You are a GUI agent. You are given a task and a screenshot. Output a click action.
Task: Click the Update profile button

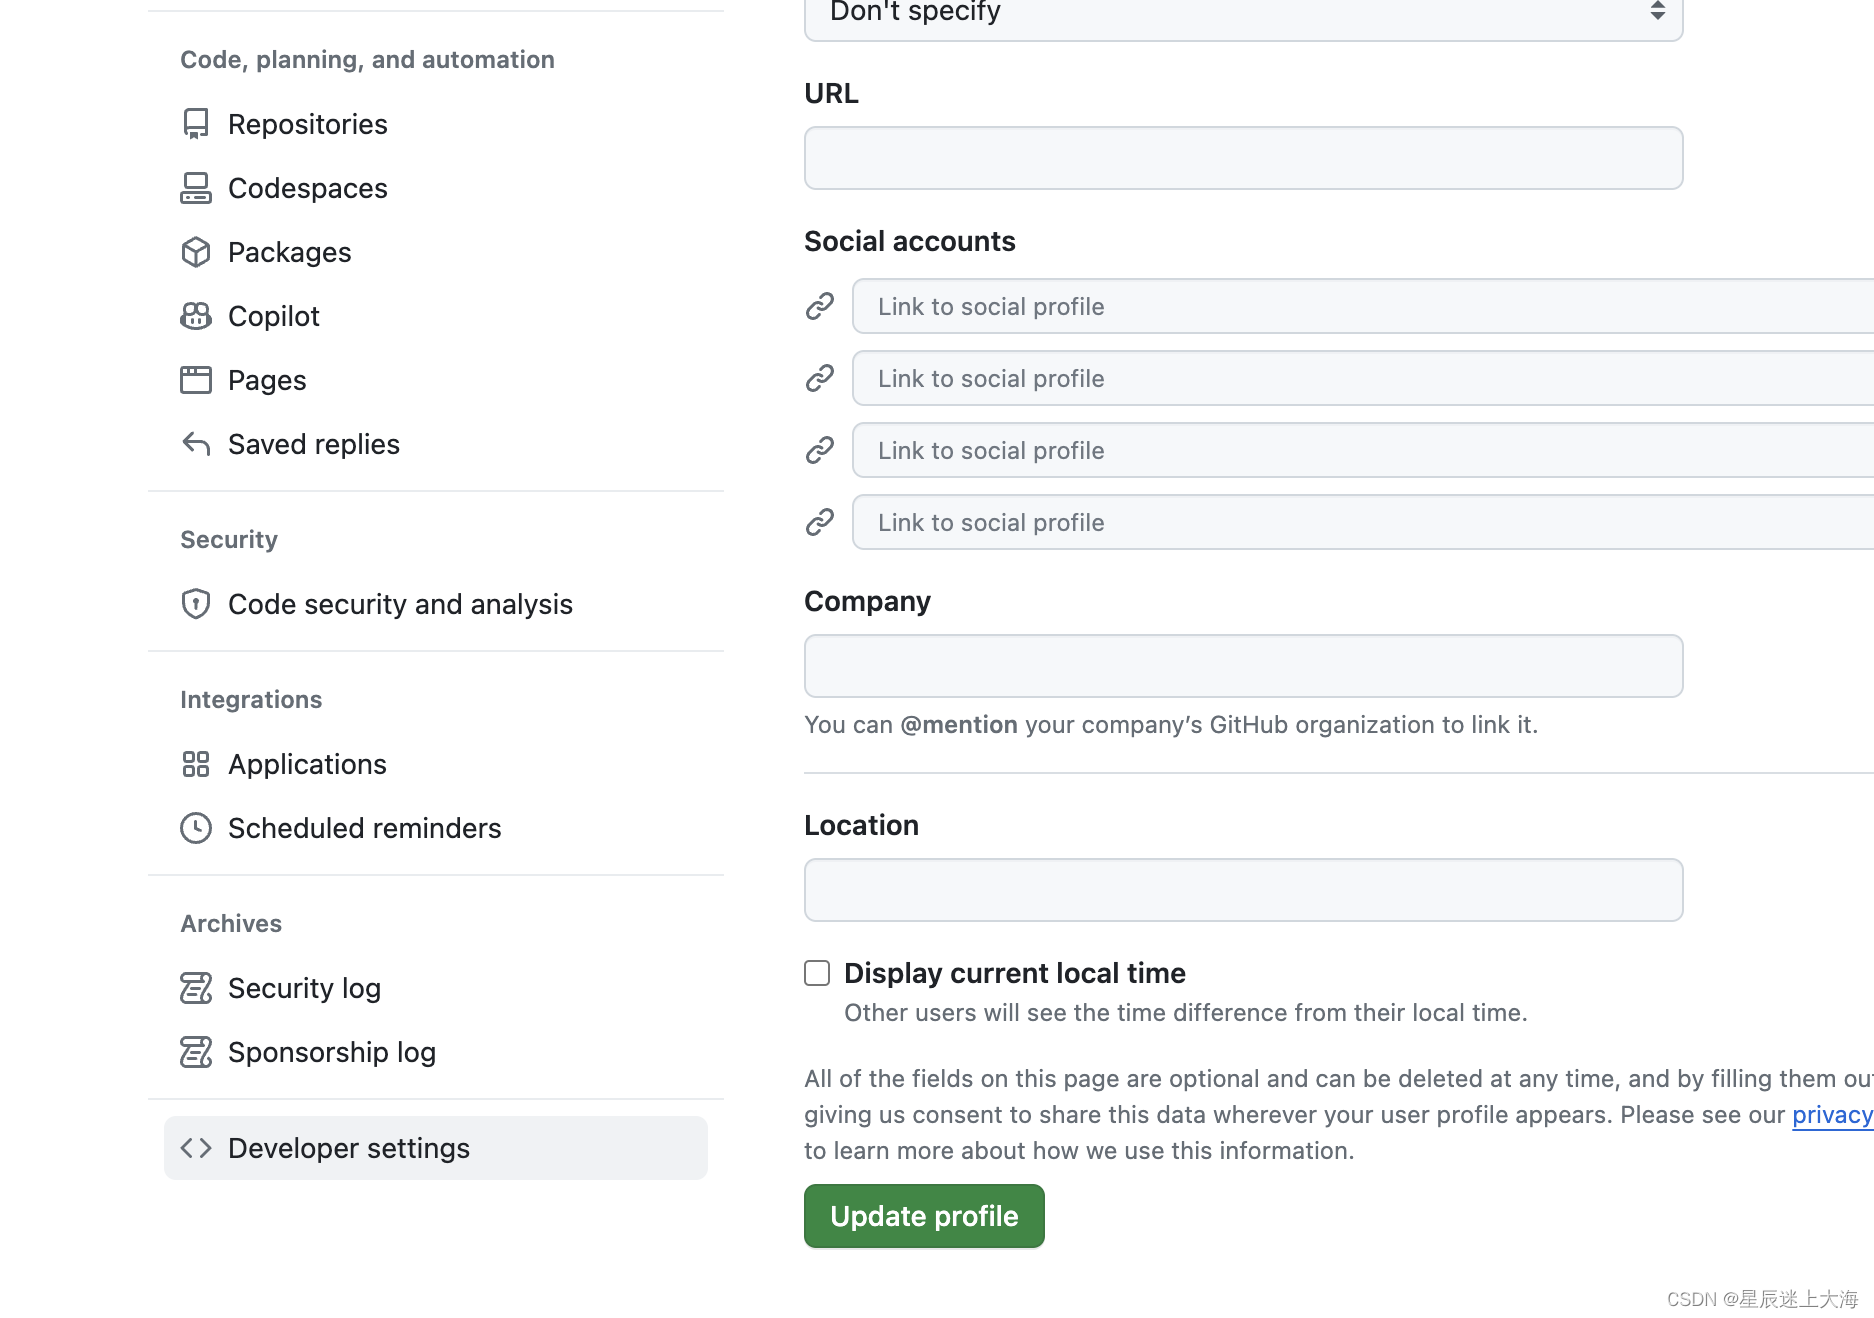point(924,1216)
